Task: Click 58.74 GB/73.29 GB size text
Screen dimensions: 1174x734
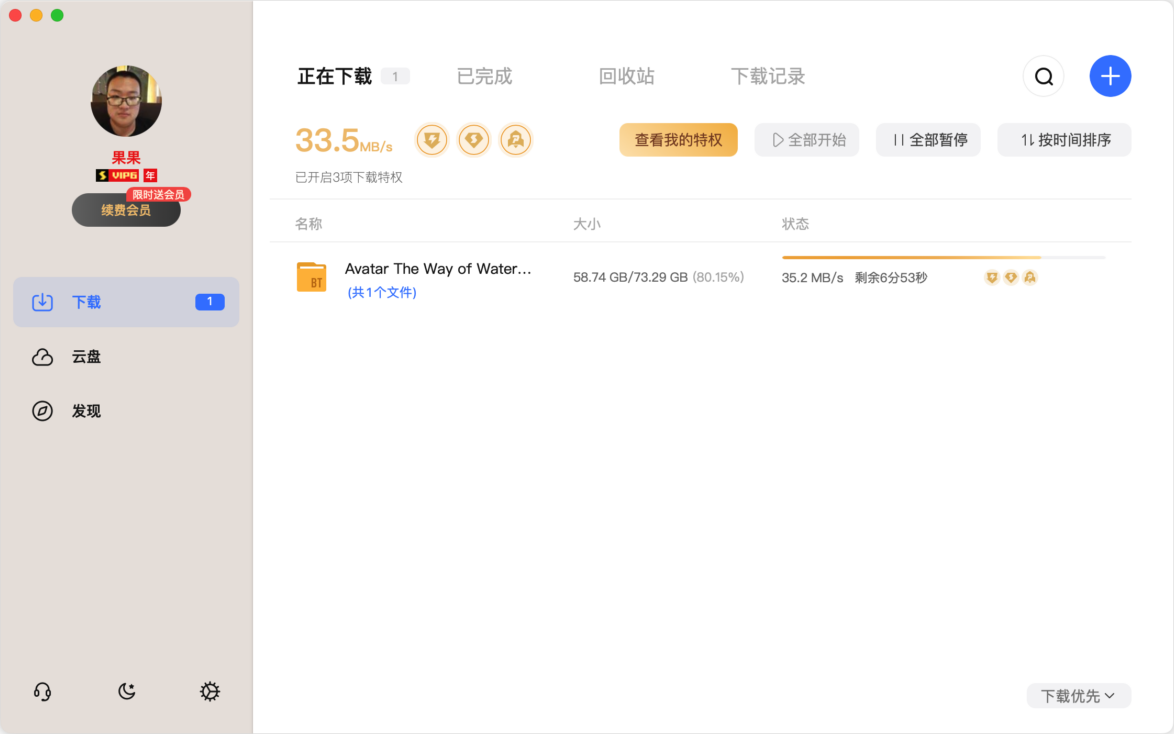Action: [x=630, y=278]
